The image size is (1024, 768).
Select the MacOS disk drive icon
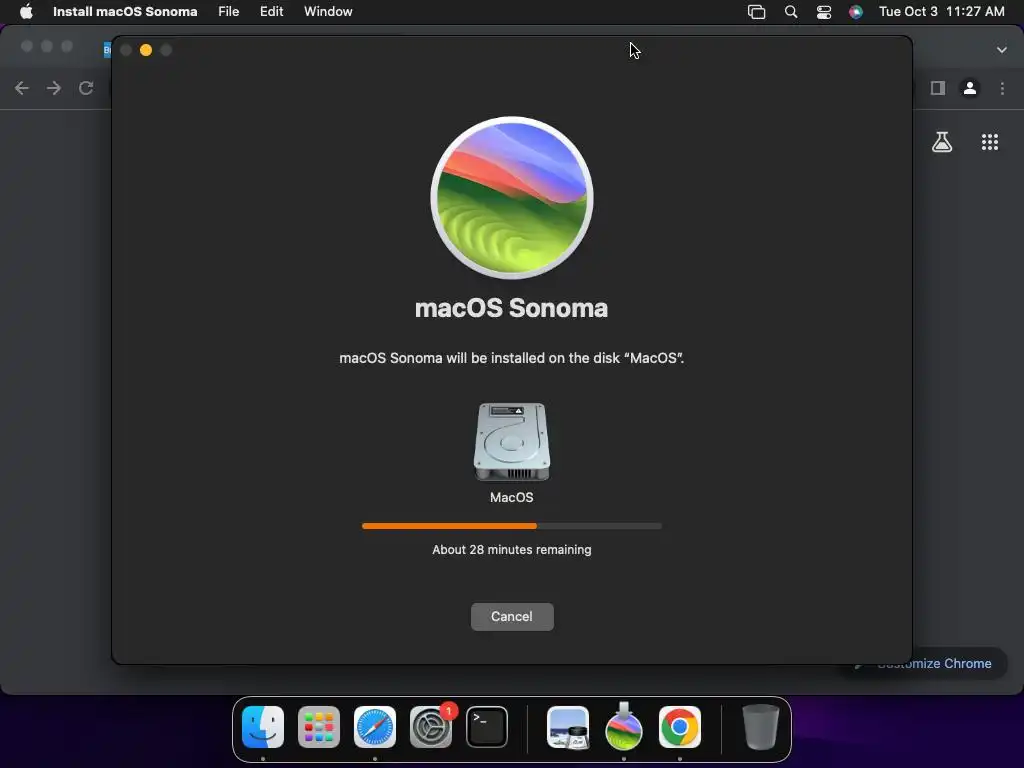point(512,441)
